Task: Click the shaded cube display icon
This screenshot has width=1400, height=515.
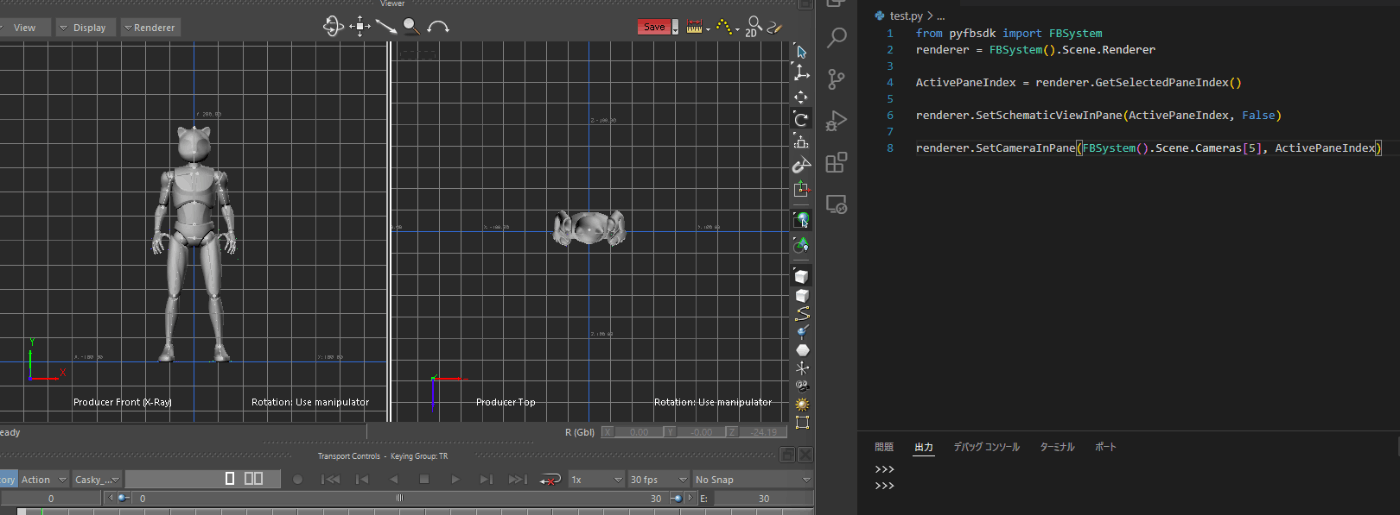Action: point(801,275)
